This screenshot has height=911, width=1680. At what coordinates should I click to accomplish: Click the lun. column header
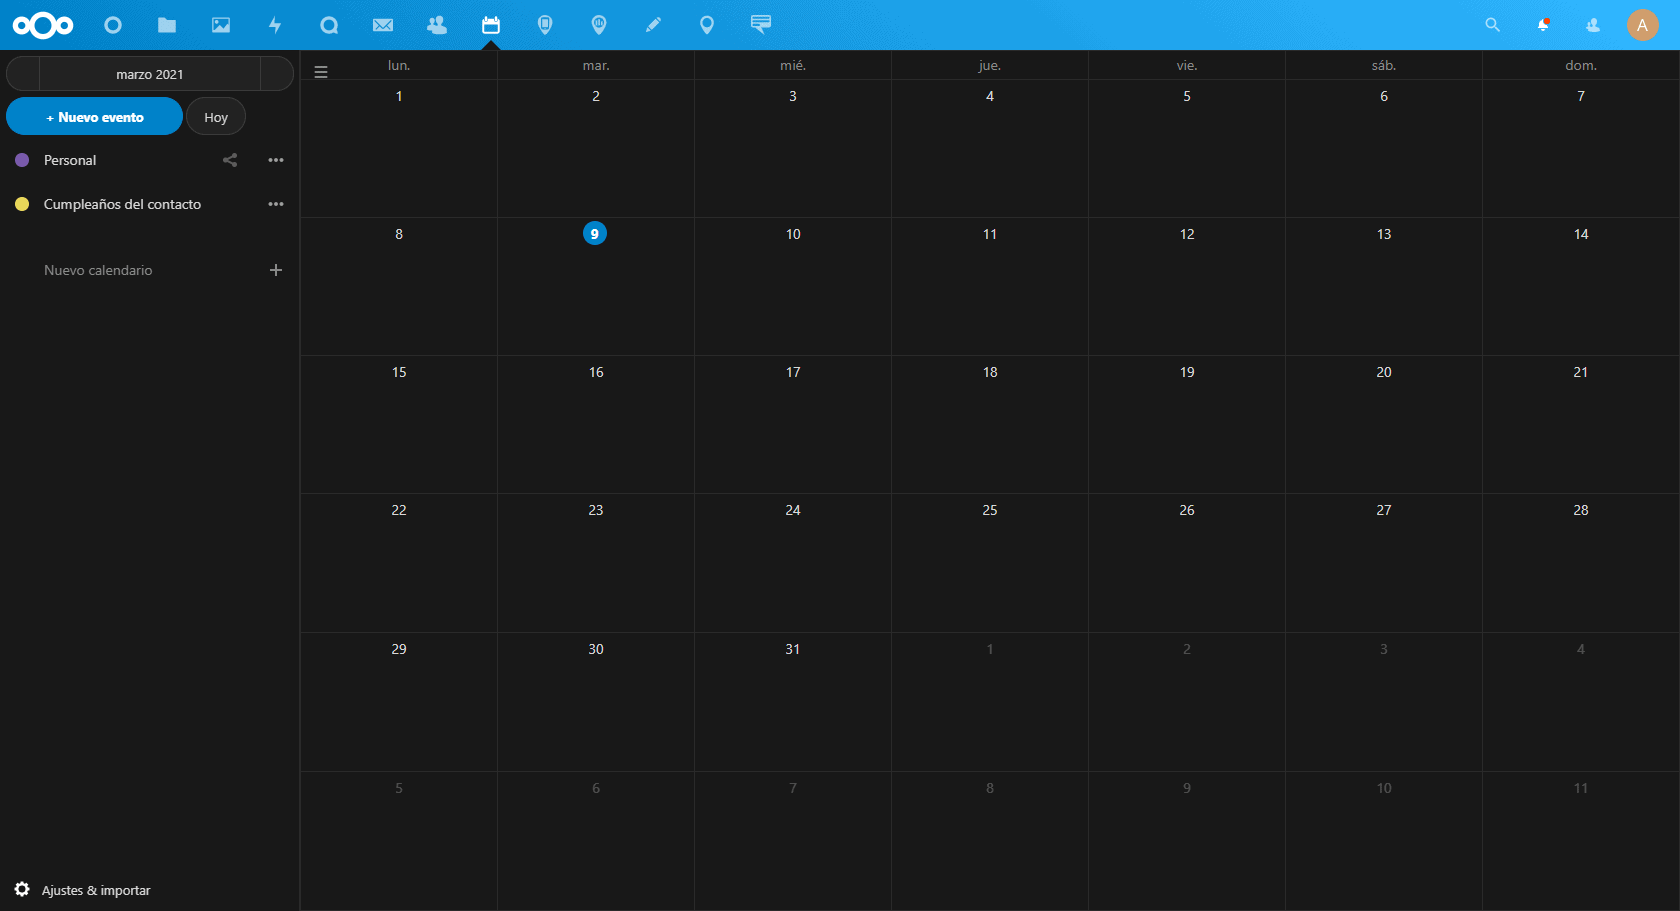coord(399,65)
